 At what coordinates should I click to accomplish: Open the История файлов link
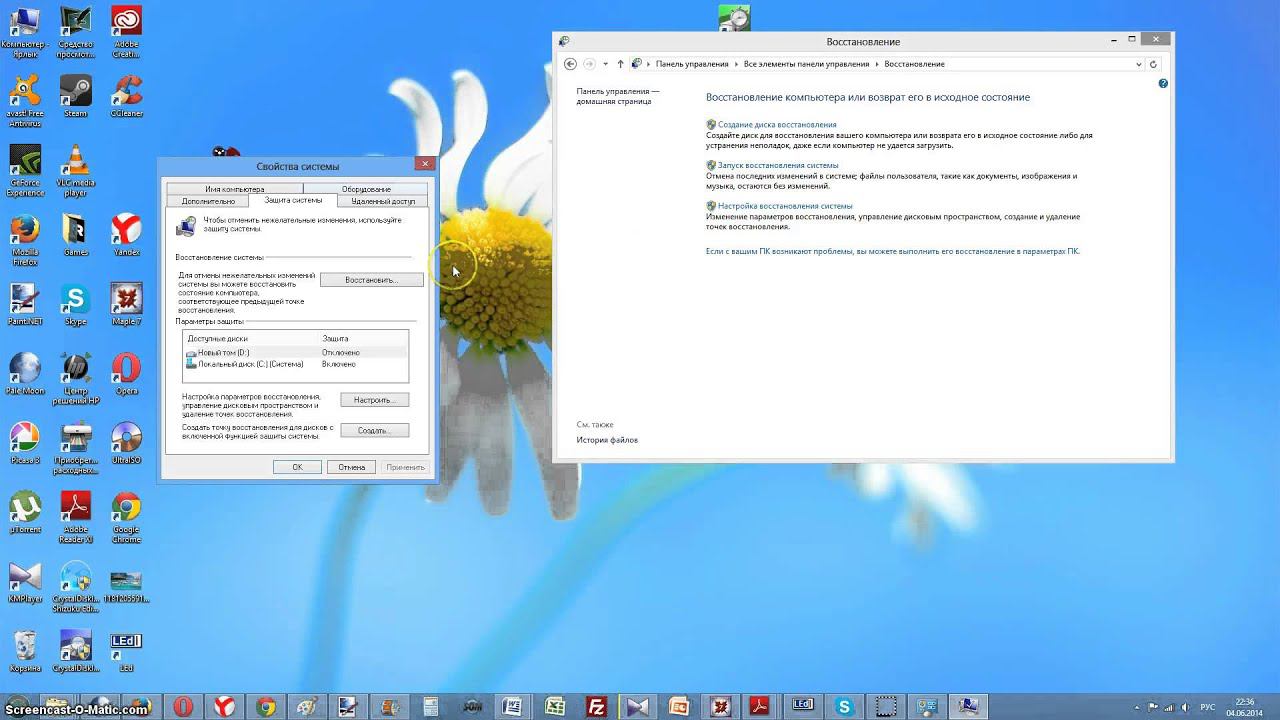click(x=607, y=440)
